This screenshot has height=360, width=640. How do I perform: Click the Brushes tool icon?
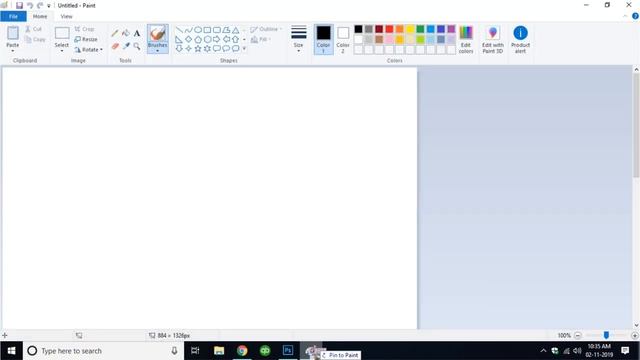click(158, 33)
